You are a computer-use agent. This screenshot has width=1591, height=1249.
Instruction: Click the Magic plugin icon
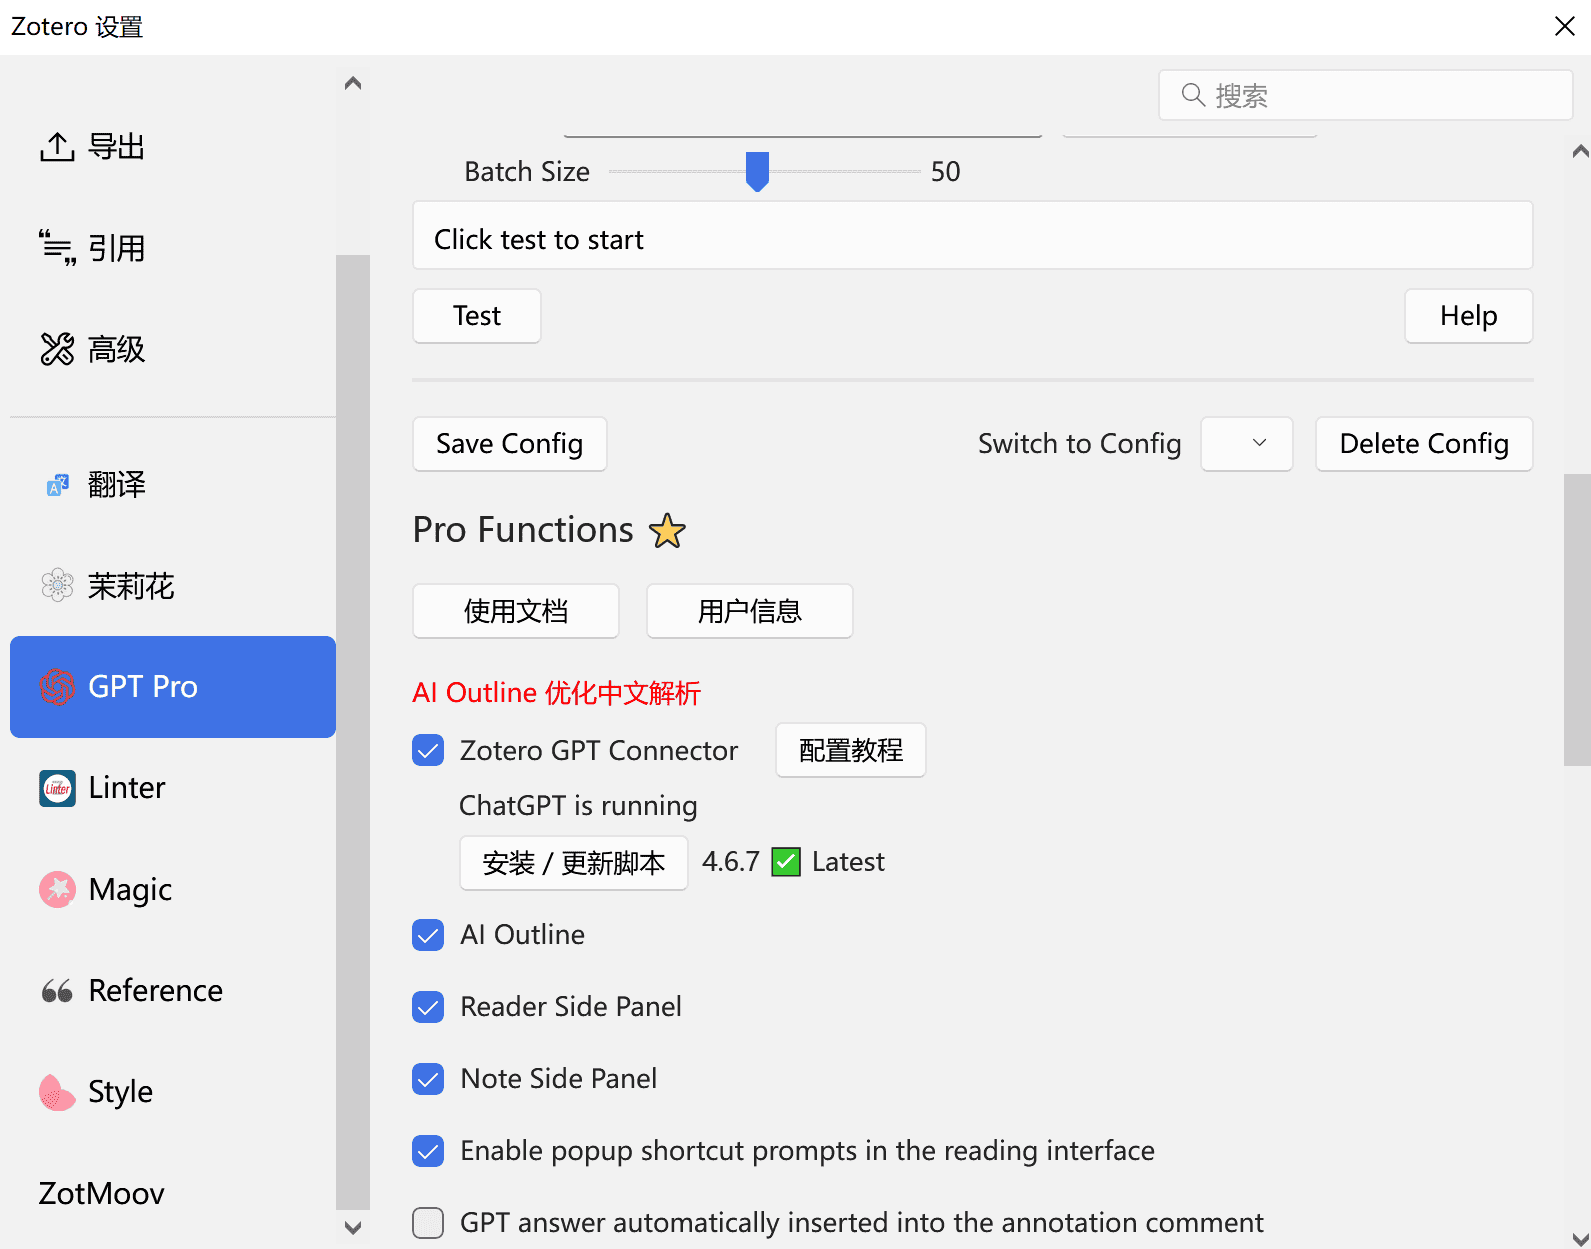pyautogui.click(x=57, y=889)
